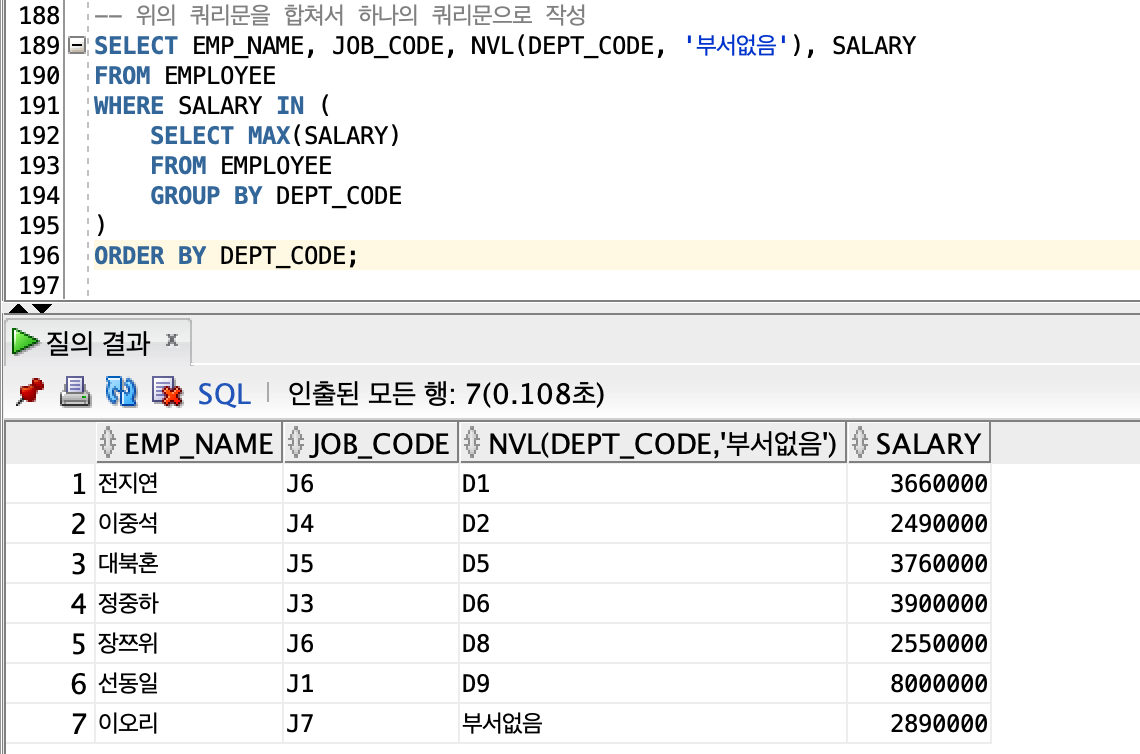
Task: Select the salary cell 2550000
Action: tap(919, 643)
